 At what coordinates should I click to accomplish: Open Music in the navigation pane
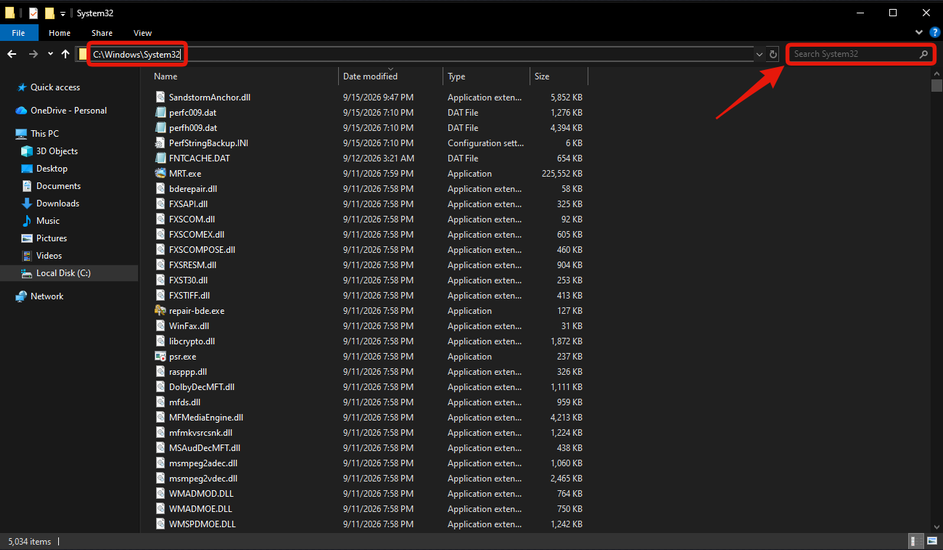48,221
